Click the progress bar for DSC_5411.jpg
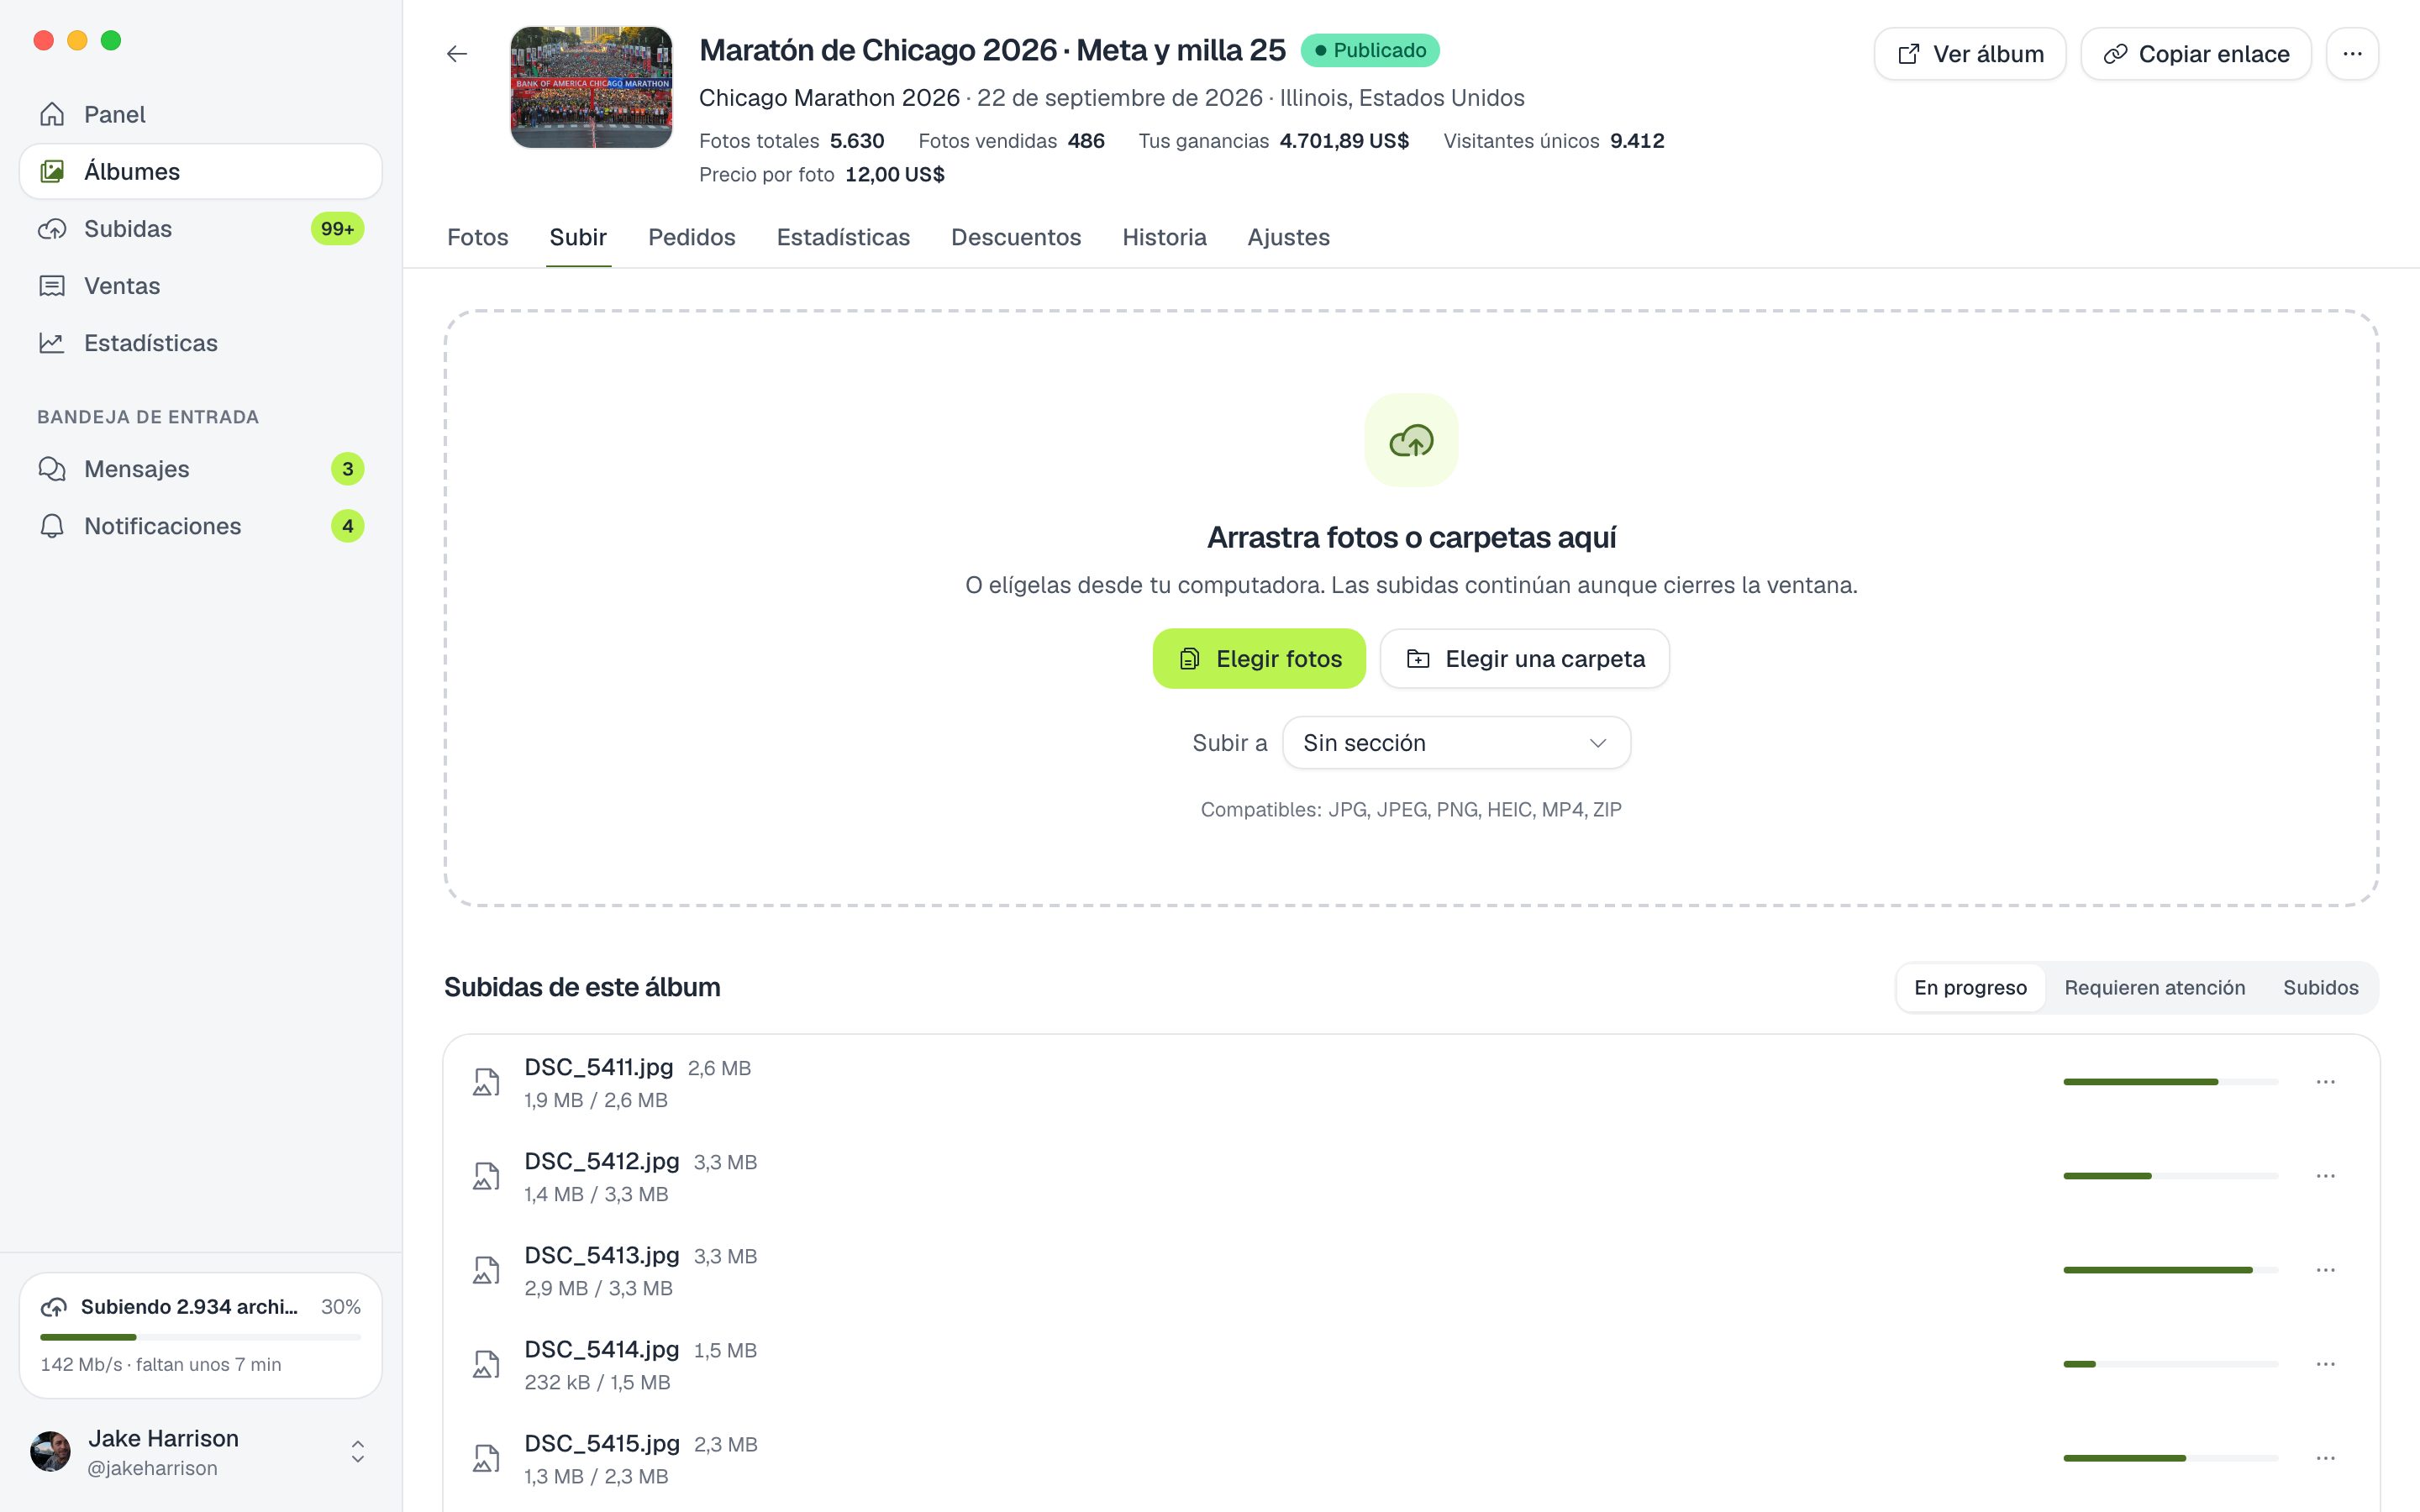The width and height of the screenshot is (2420, 1512). click(2171, 1082)
